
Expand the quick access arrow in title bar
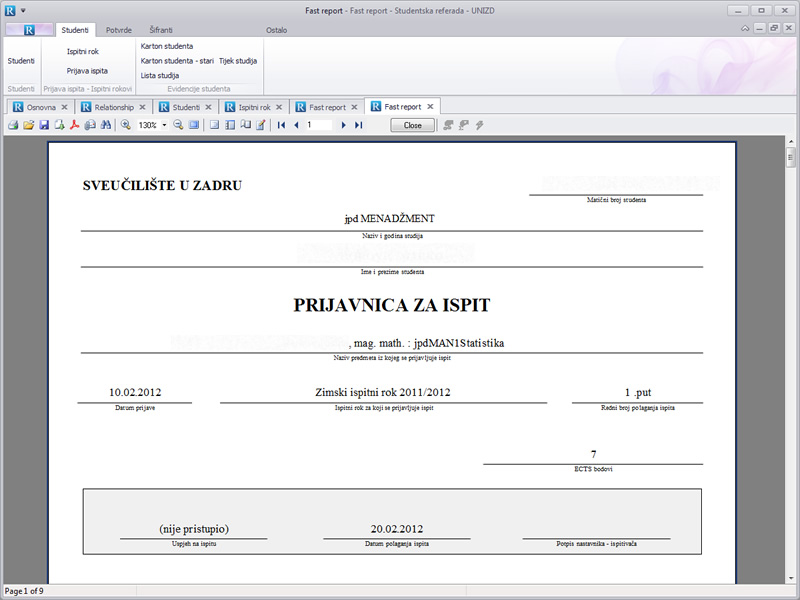23,10
